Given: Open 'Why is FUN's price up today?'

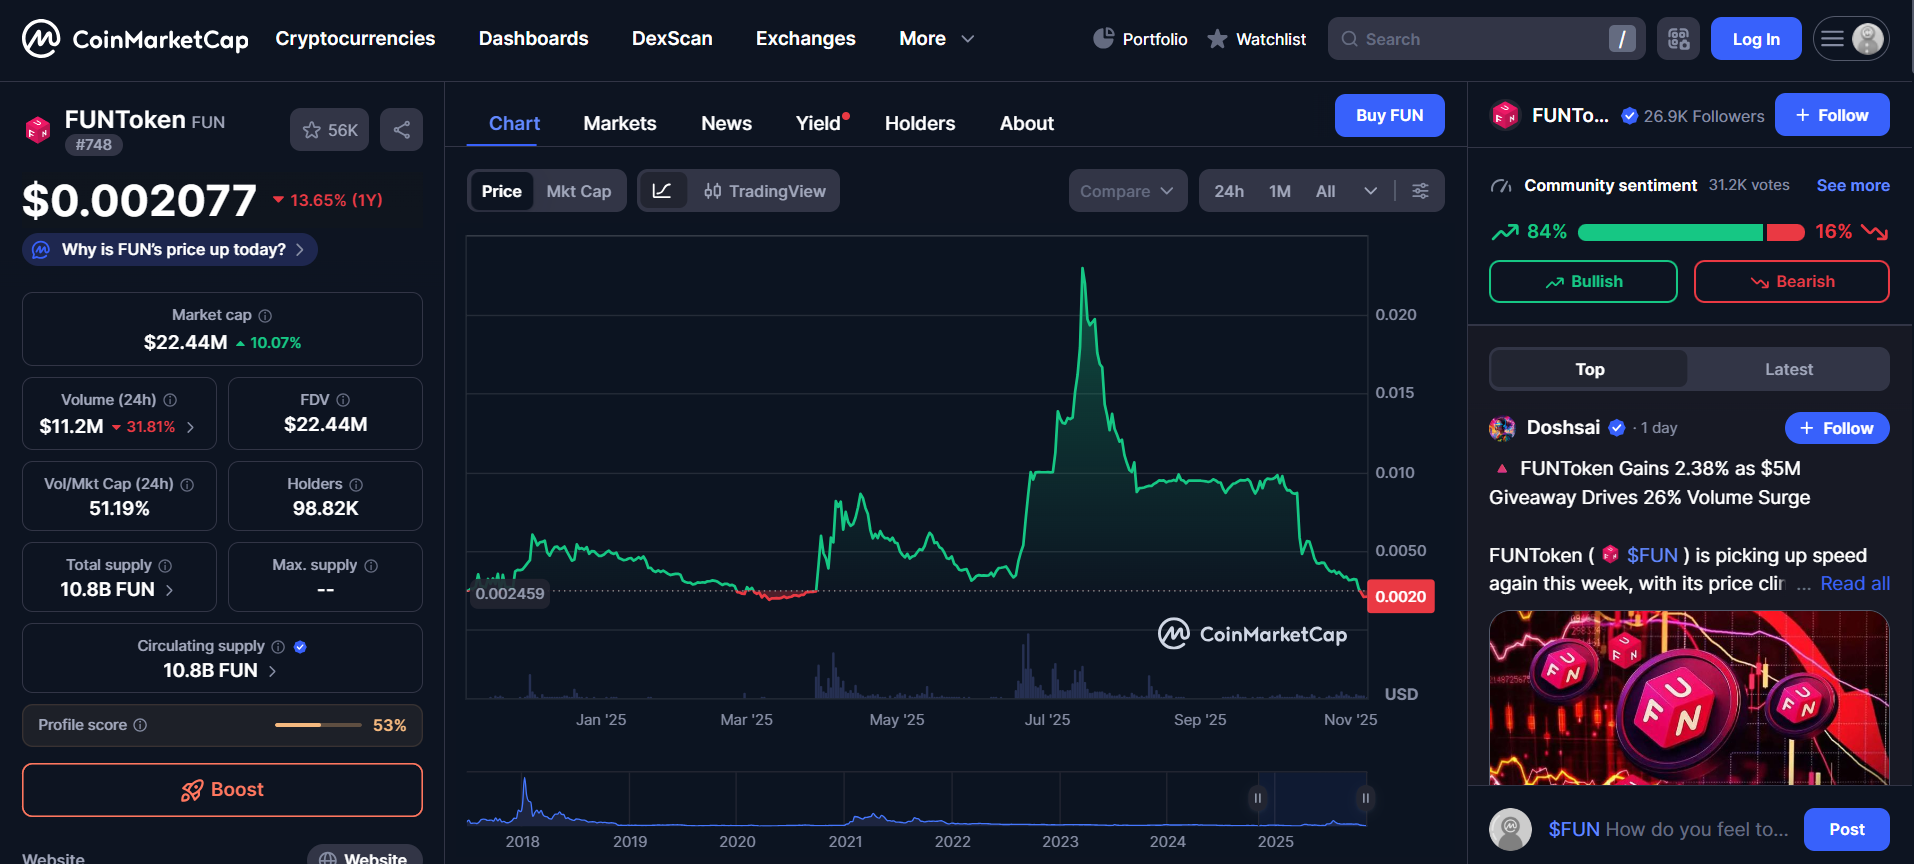Looking at the screenshot, I should (170, 250).
